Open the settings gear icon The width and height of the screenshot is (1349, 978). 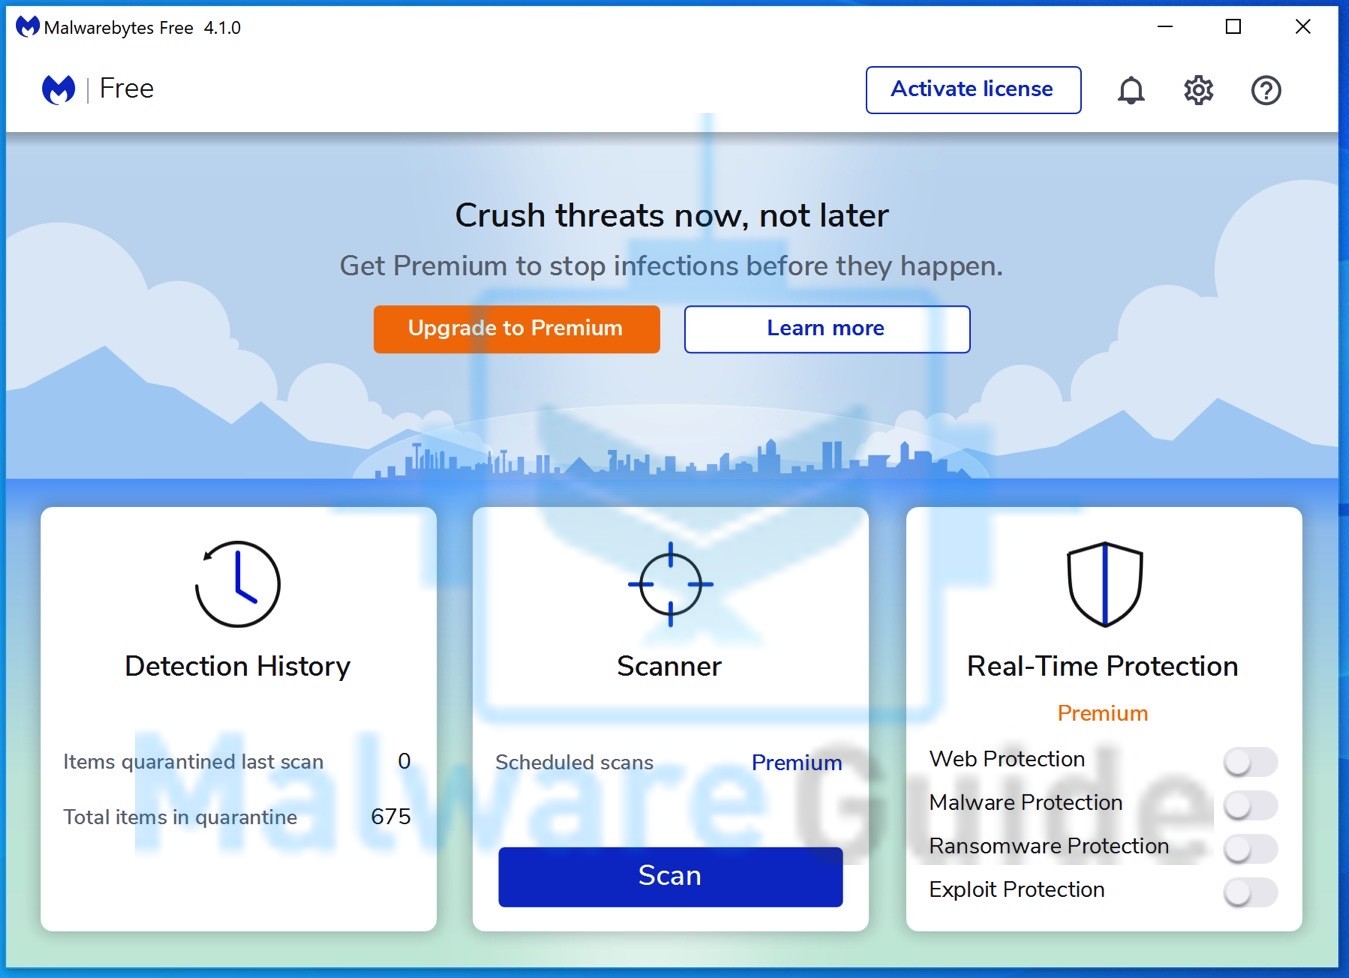(1198, 90)
